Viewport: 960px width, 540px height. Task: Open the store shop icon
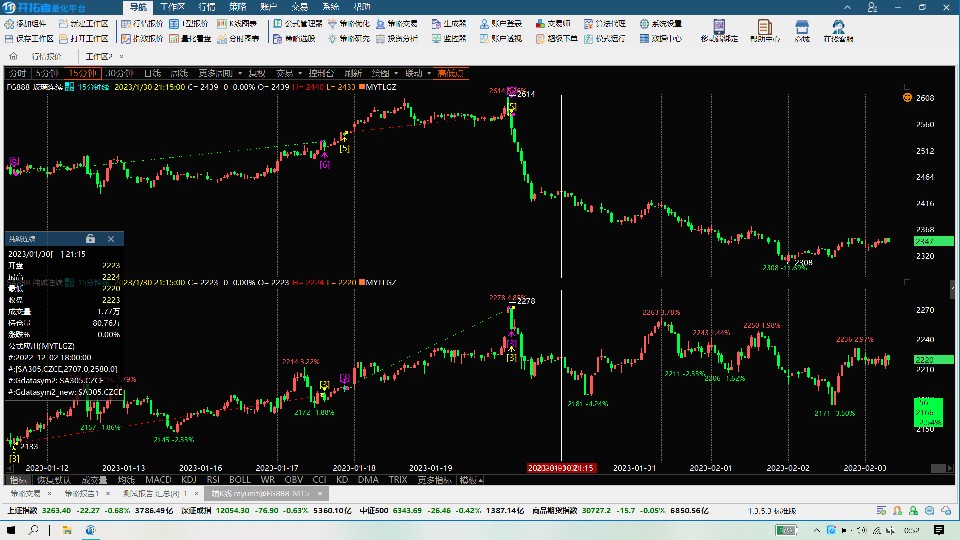point(801,26)
